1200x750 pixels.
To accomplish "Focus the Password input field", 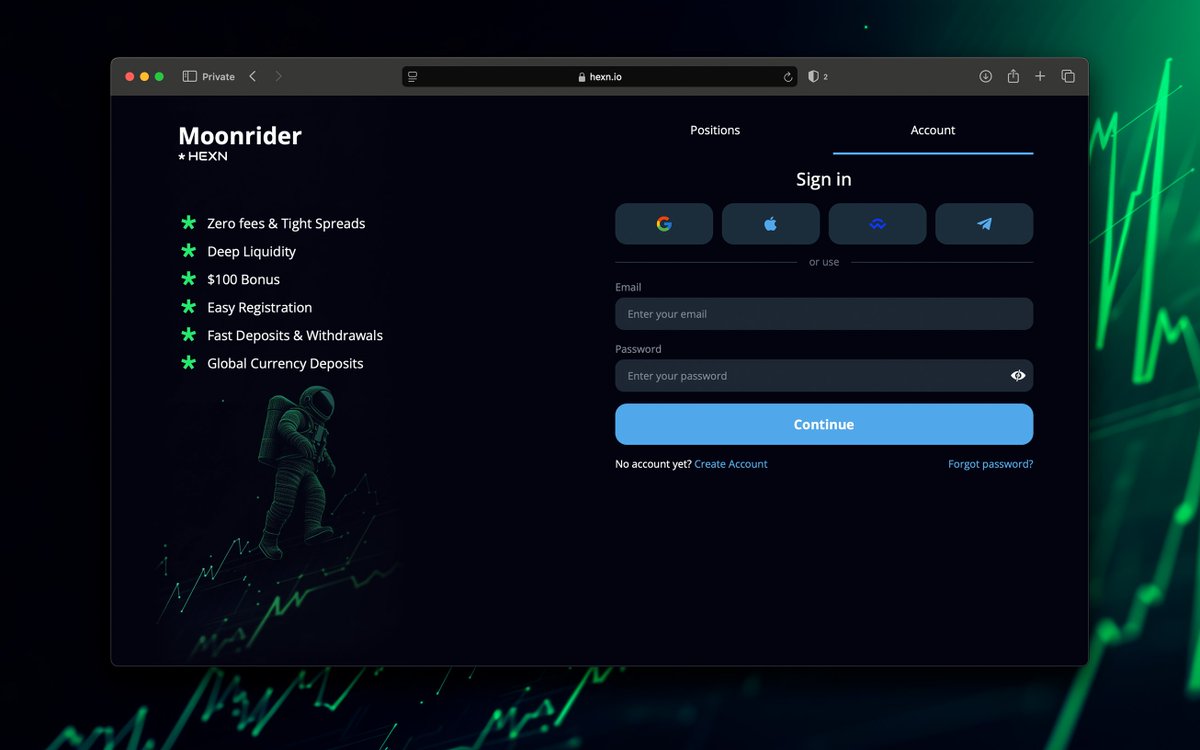I will point(824,376).
